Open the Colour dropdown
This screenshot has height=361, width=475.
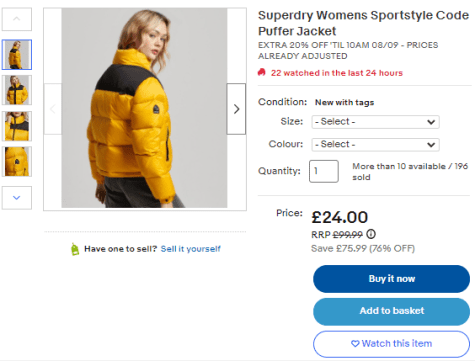pos(376,144)
